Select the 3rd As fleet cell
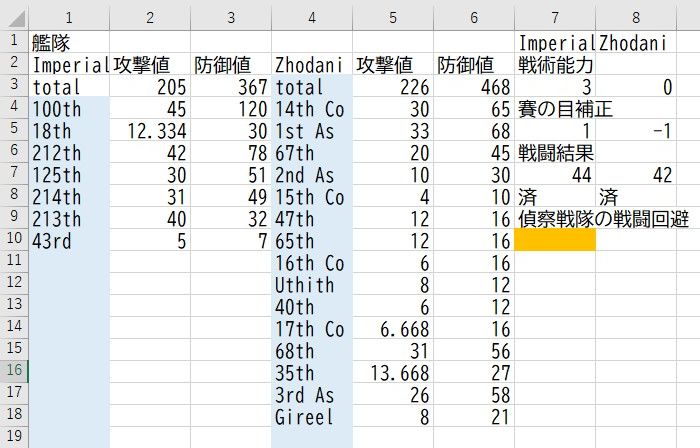 click(312, 394)
